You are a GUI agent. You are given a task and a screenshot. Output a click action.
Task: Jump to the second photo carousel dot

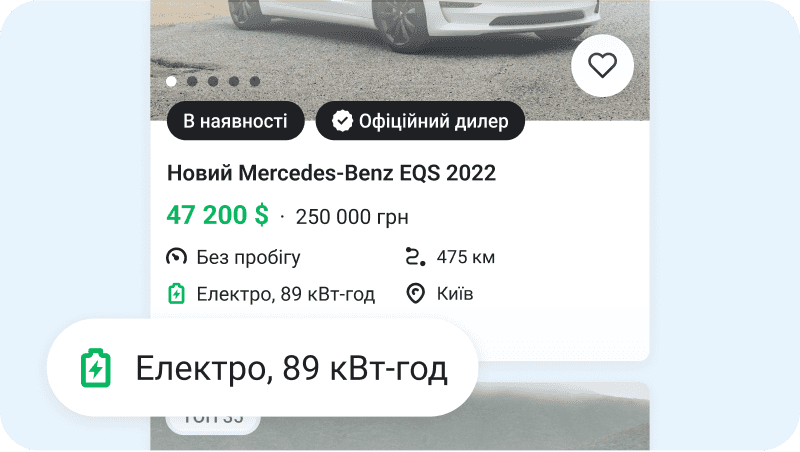[x=192, y=81]
